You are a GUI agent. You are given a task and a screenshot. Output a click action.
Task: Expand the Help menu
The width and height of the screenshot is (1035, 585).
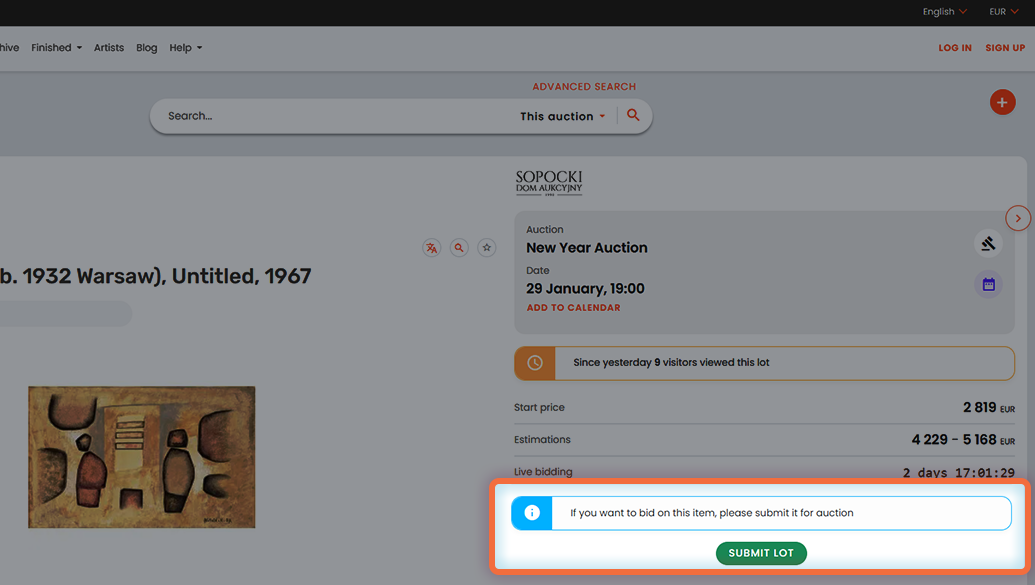185,48
